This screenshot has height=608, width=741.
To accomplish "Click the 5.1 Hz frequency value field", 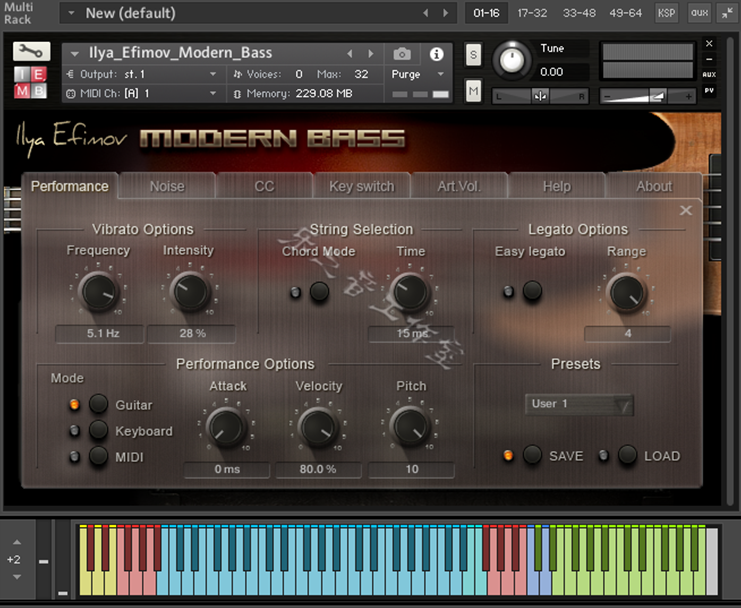I will (x=99, y=334).
